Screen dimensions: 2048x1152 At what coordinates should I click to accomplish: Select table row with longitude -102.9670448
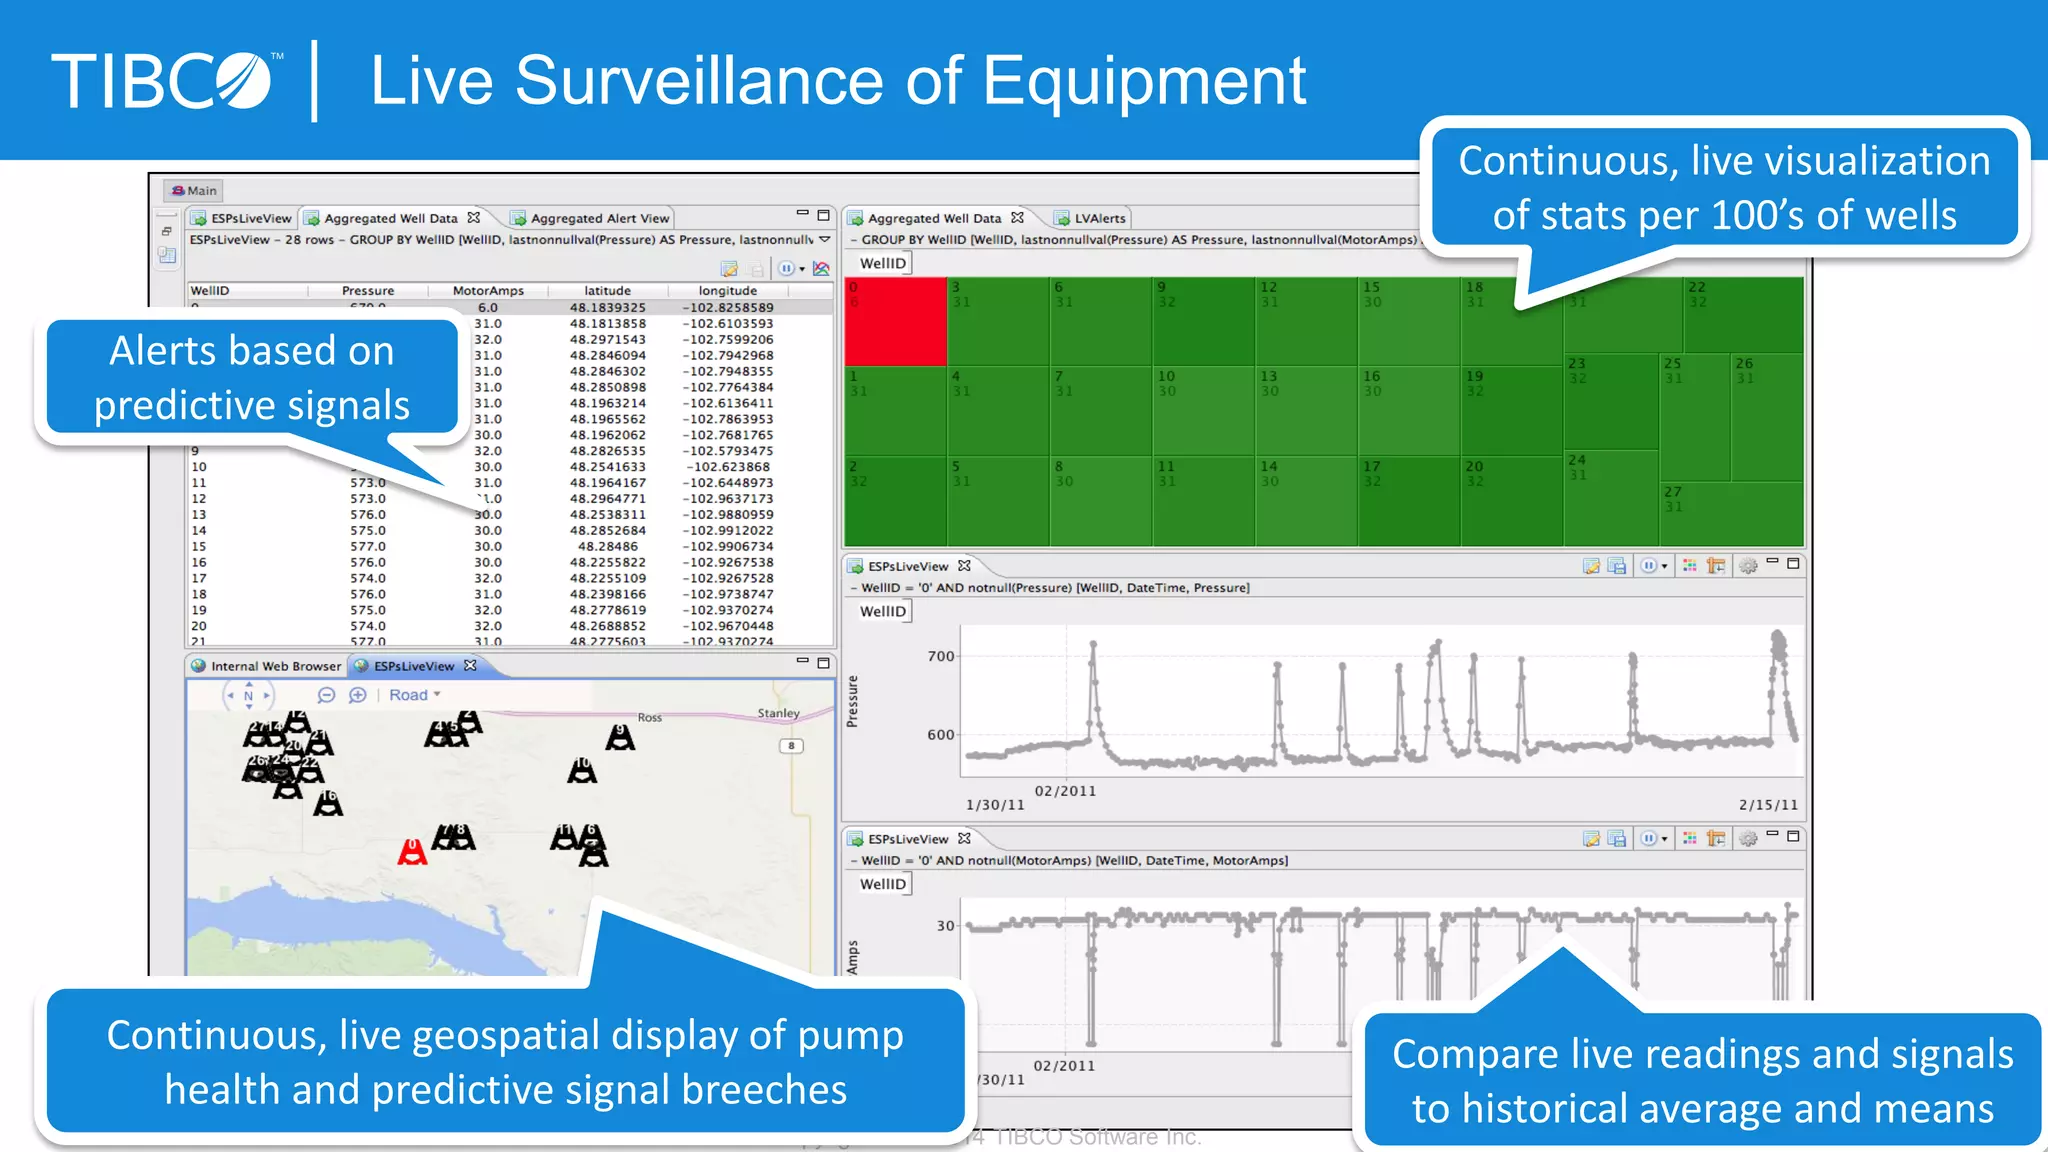point(510,626)
